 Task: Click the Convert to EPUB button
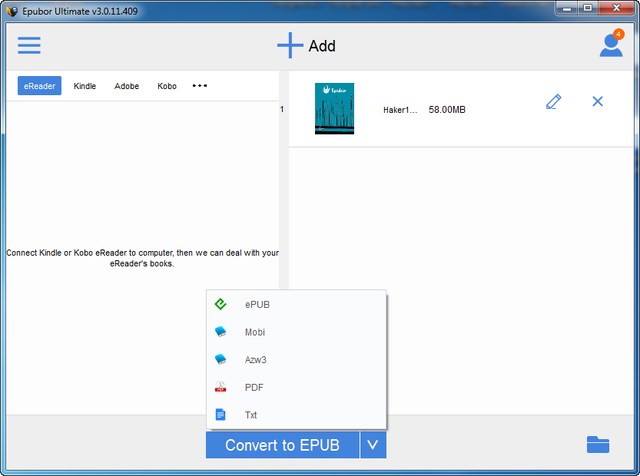[282, 445]
